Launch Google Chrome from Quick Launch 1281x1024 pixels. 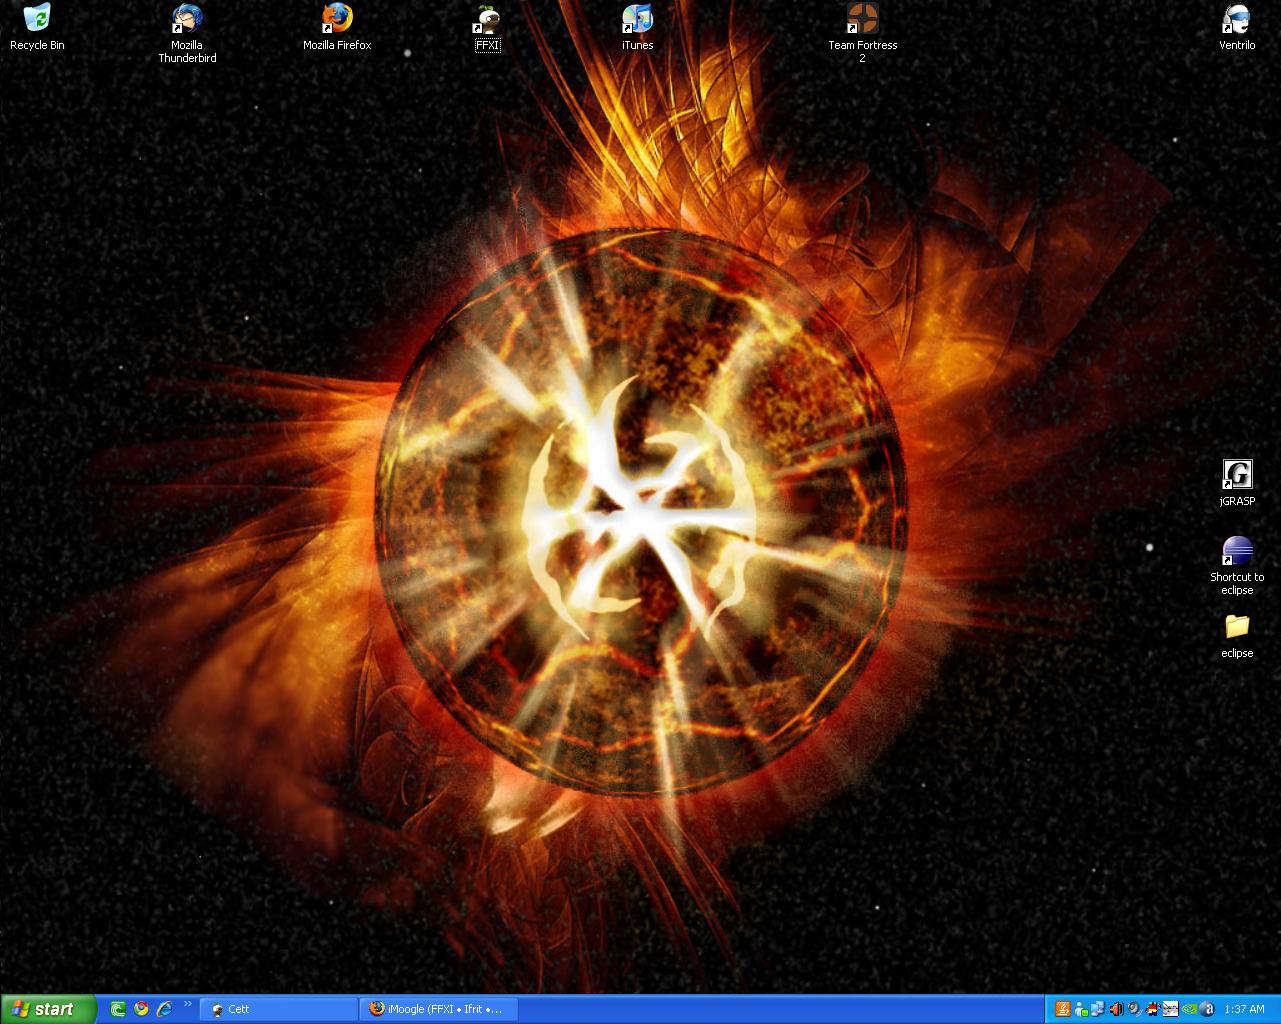click(x=141, y=1009)
